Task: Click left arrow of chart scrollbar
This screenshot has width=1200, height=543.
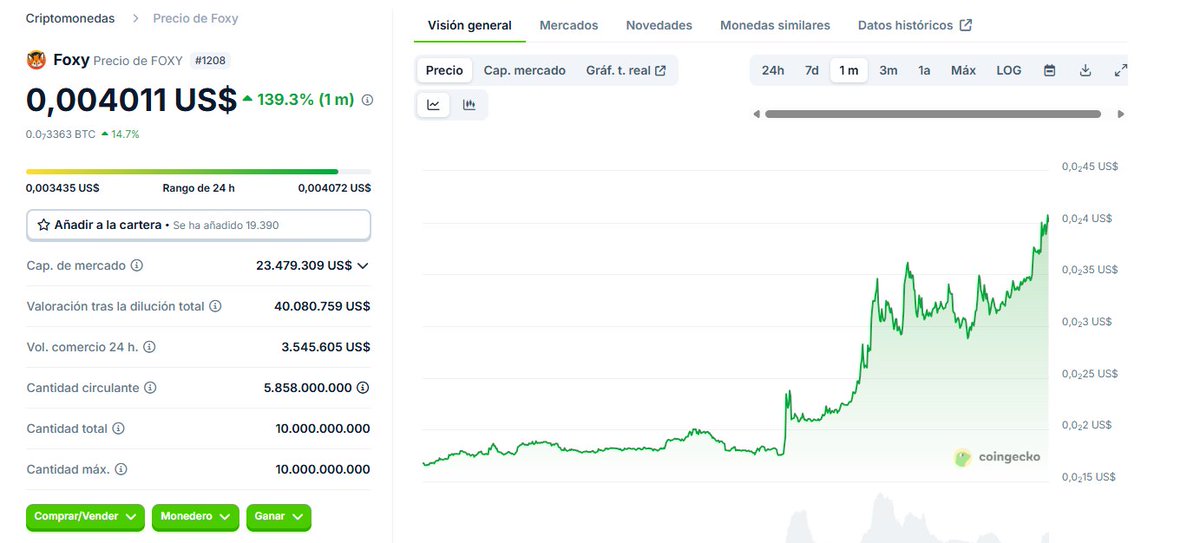Action: point(756,114)
